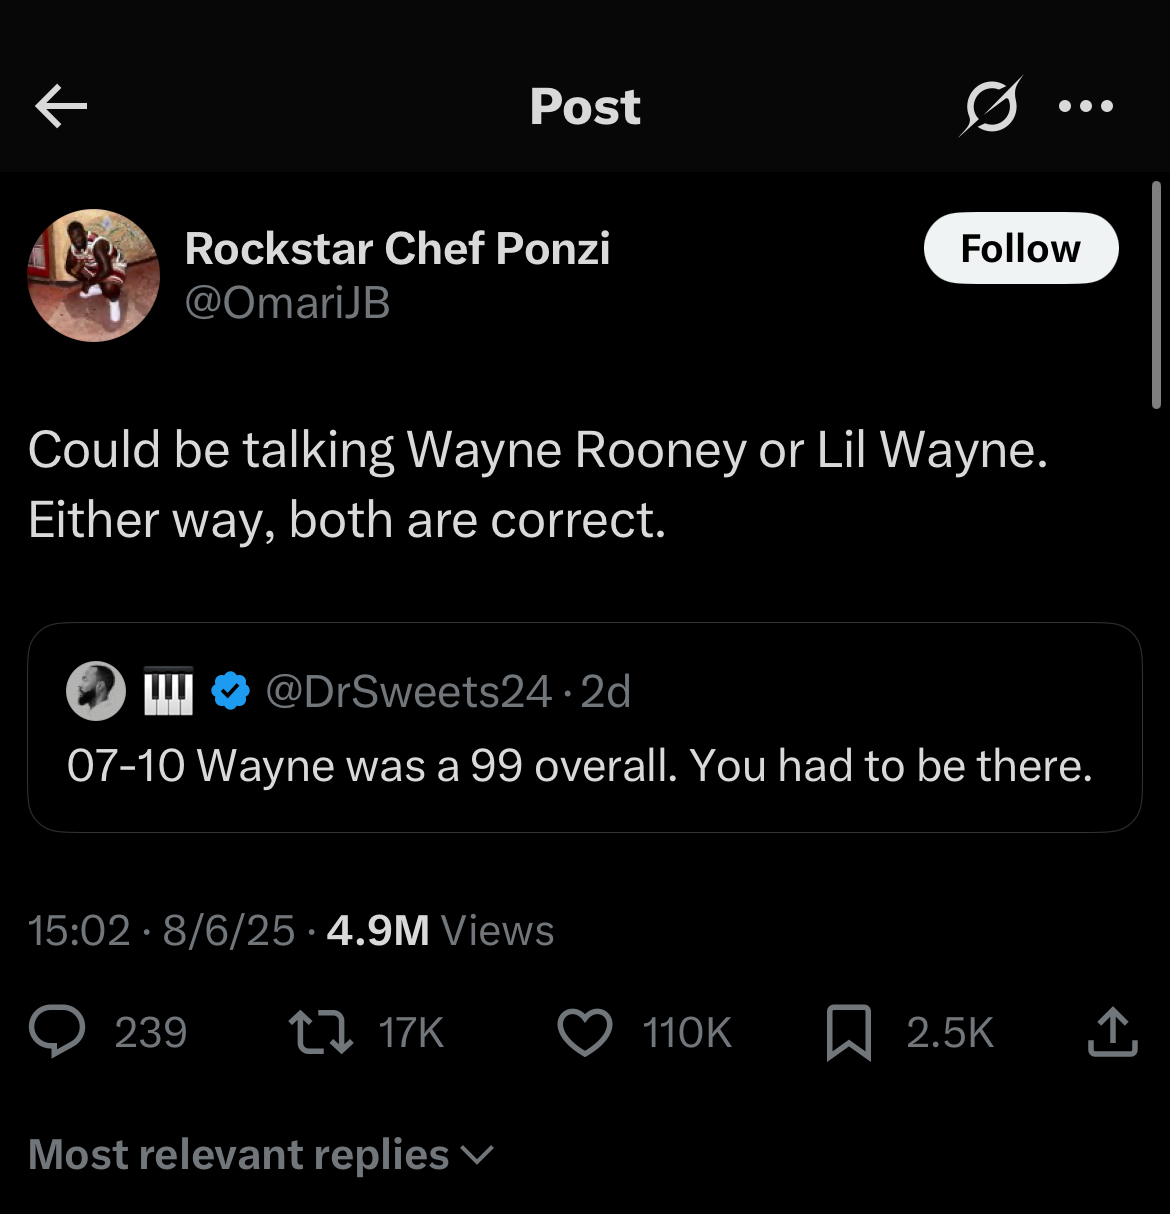Open the three-dot more options menu
Image resolution: width=1170 pixels, height=1214 pixels.
coord(1086,106)
